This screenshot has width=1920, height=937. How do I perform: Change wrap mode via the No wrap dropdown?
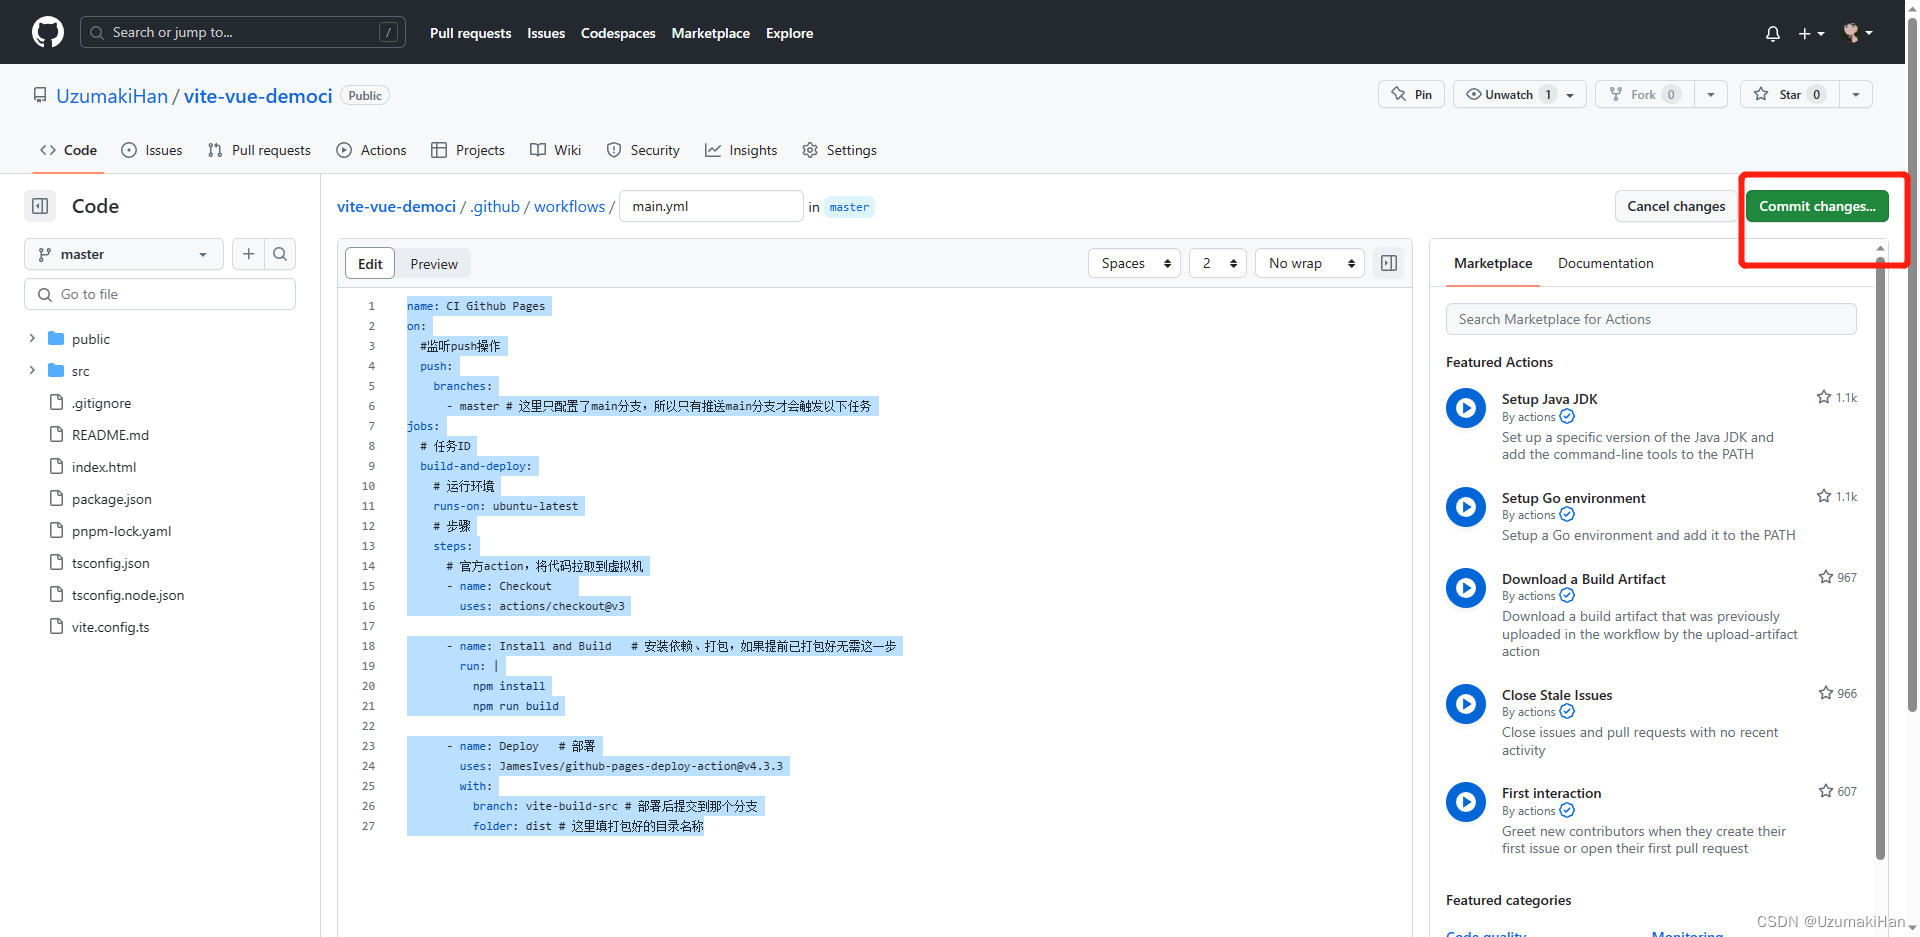click(x=1309, y=263)
